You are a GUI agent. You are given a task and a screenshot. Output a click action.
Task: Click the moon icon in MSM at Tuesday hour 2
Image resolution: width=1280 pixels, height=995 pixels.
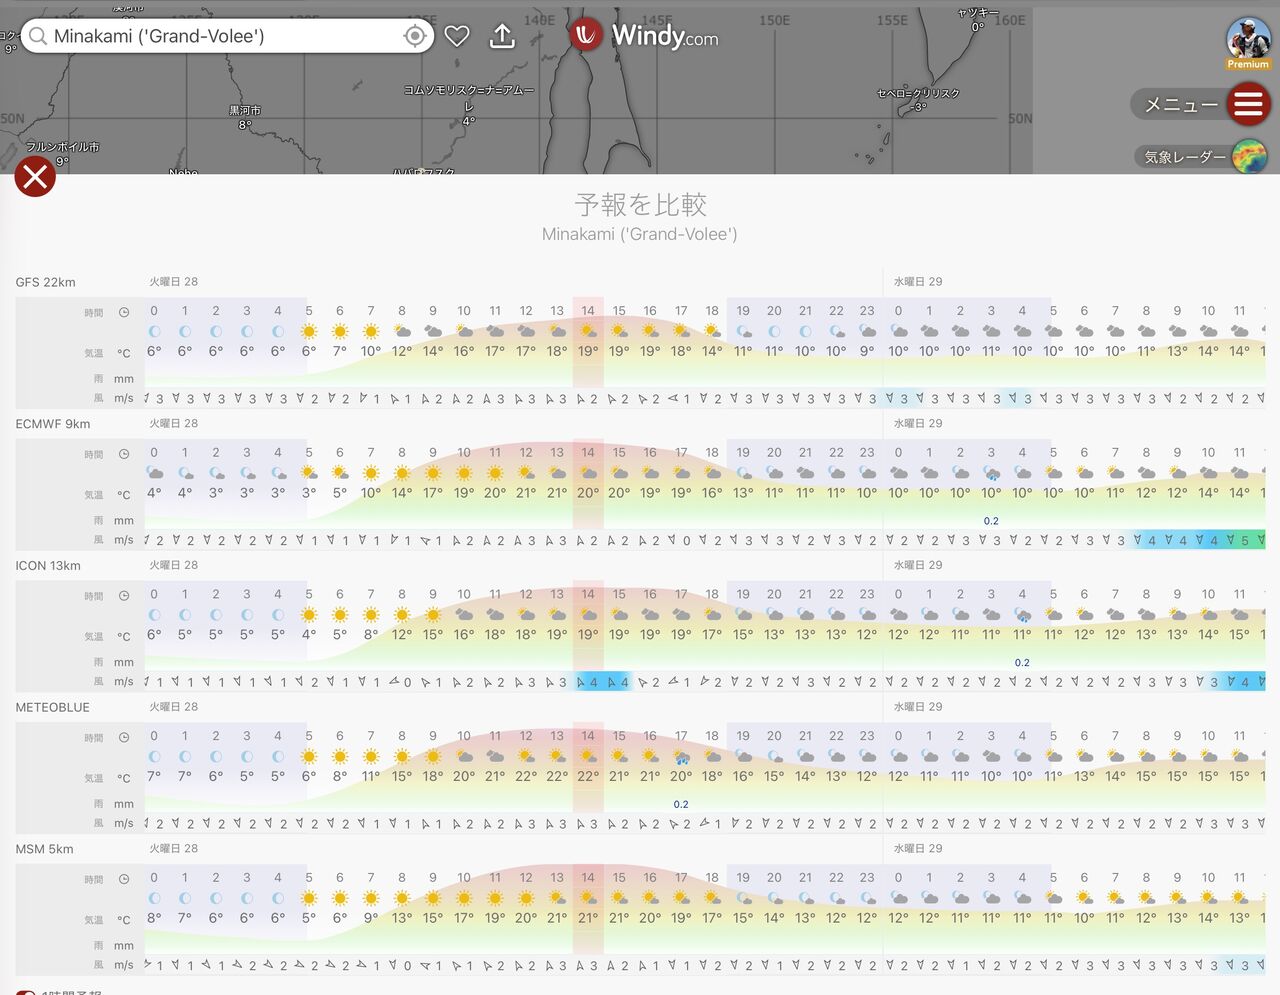pos(216,898)
